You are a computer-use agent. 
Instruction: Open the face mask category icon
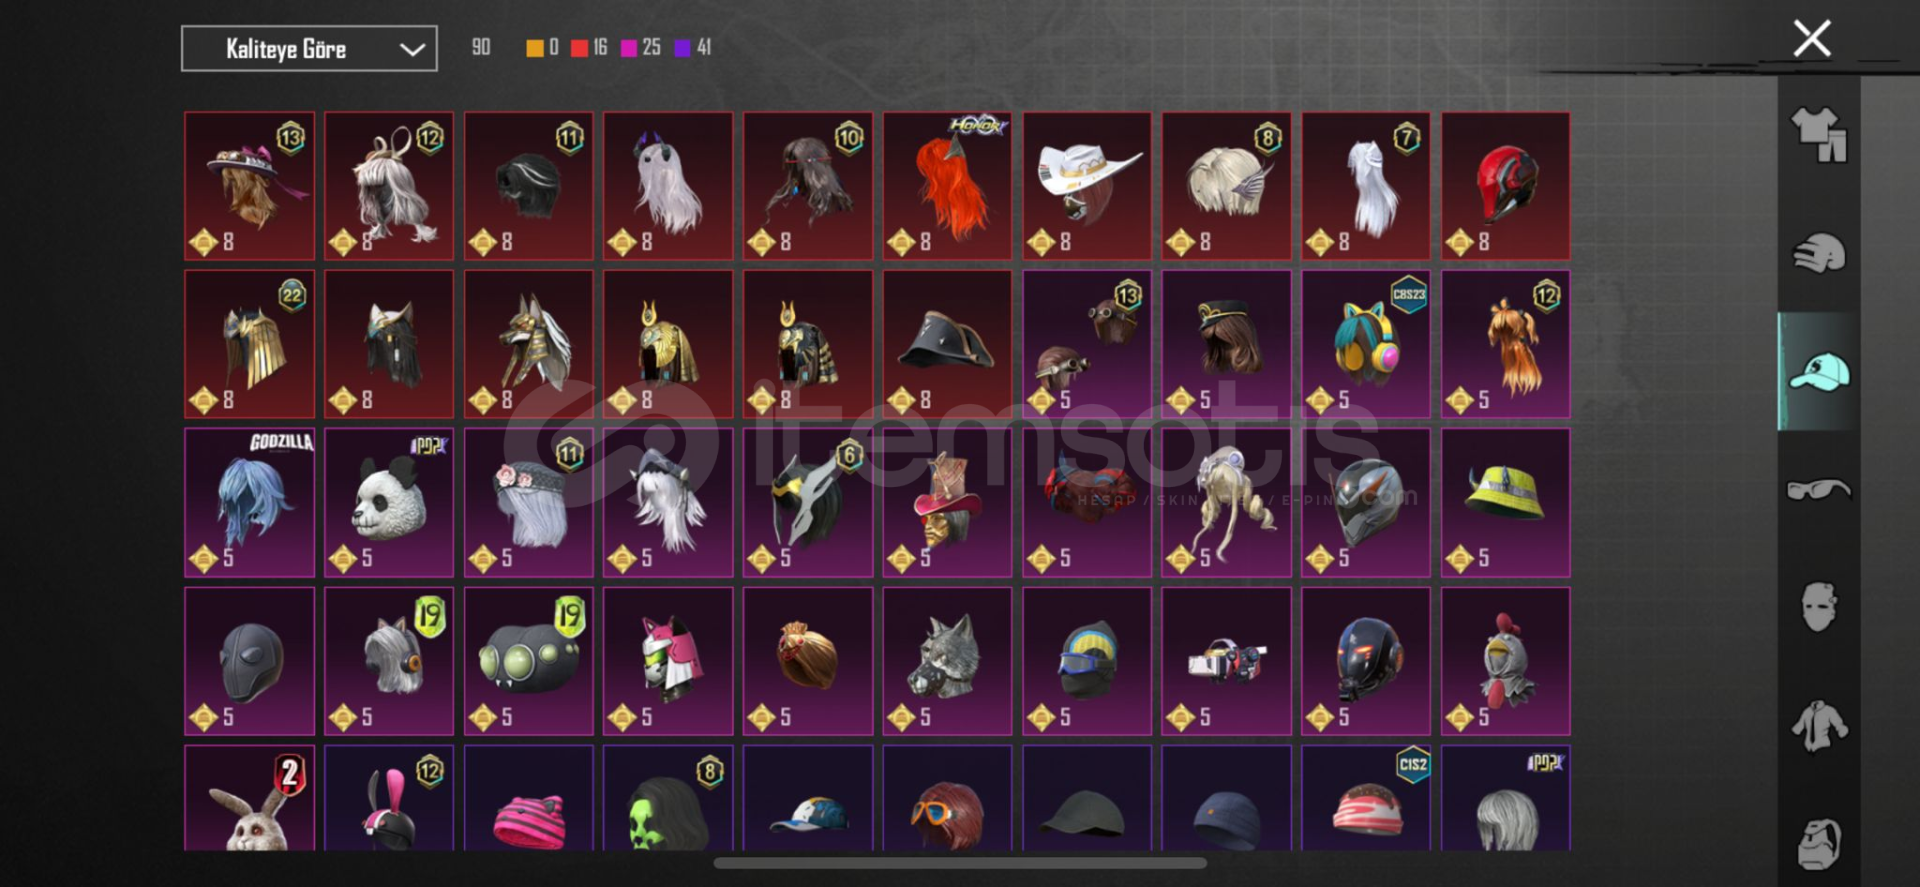1819,607
